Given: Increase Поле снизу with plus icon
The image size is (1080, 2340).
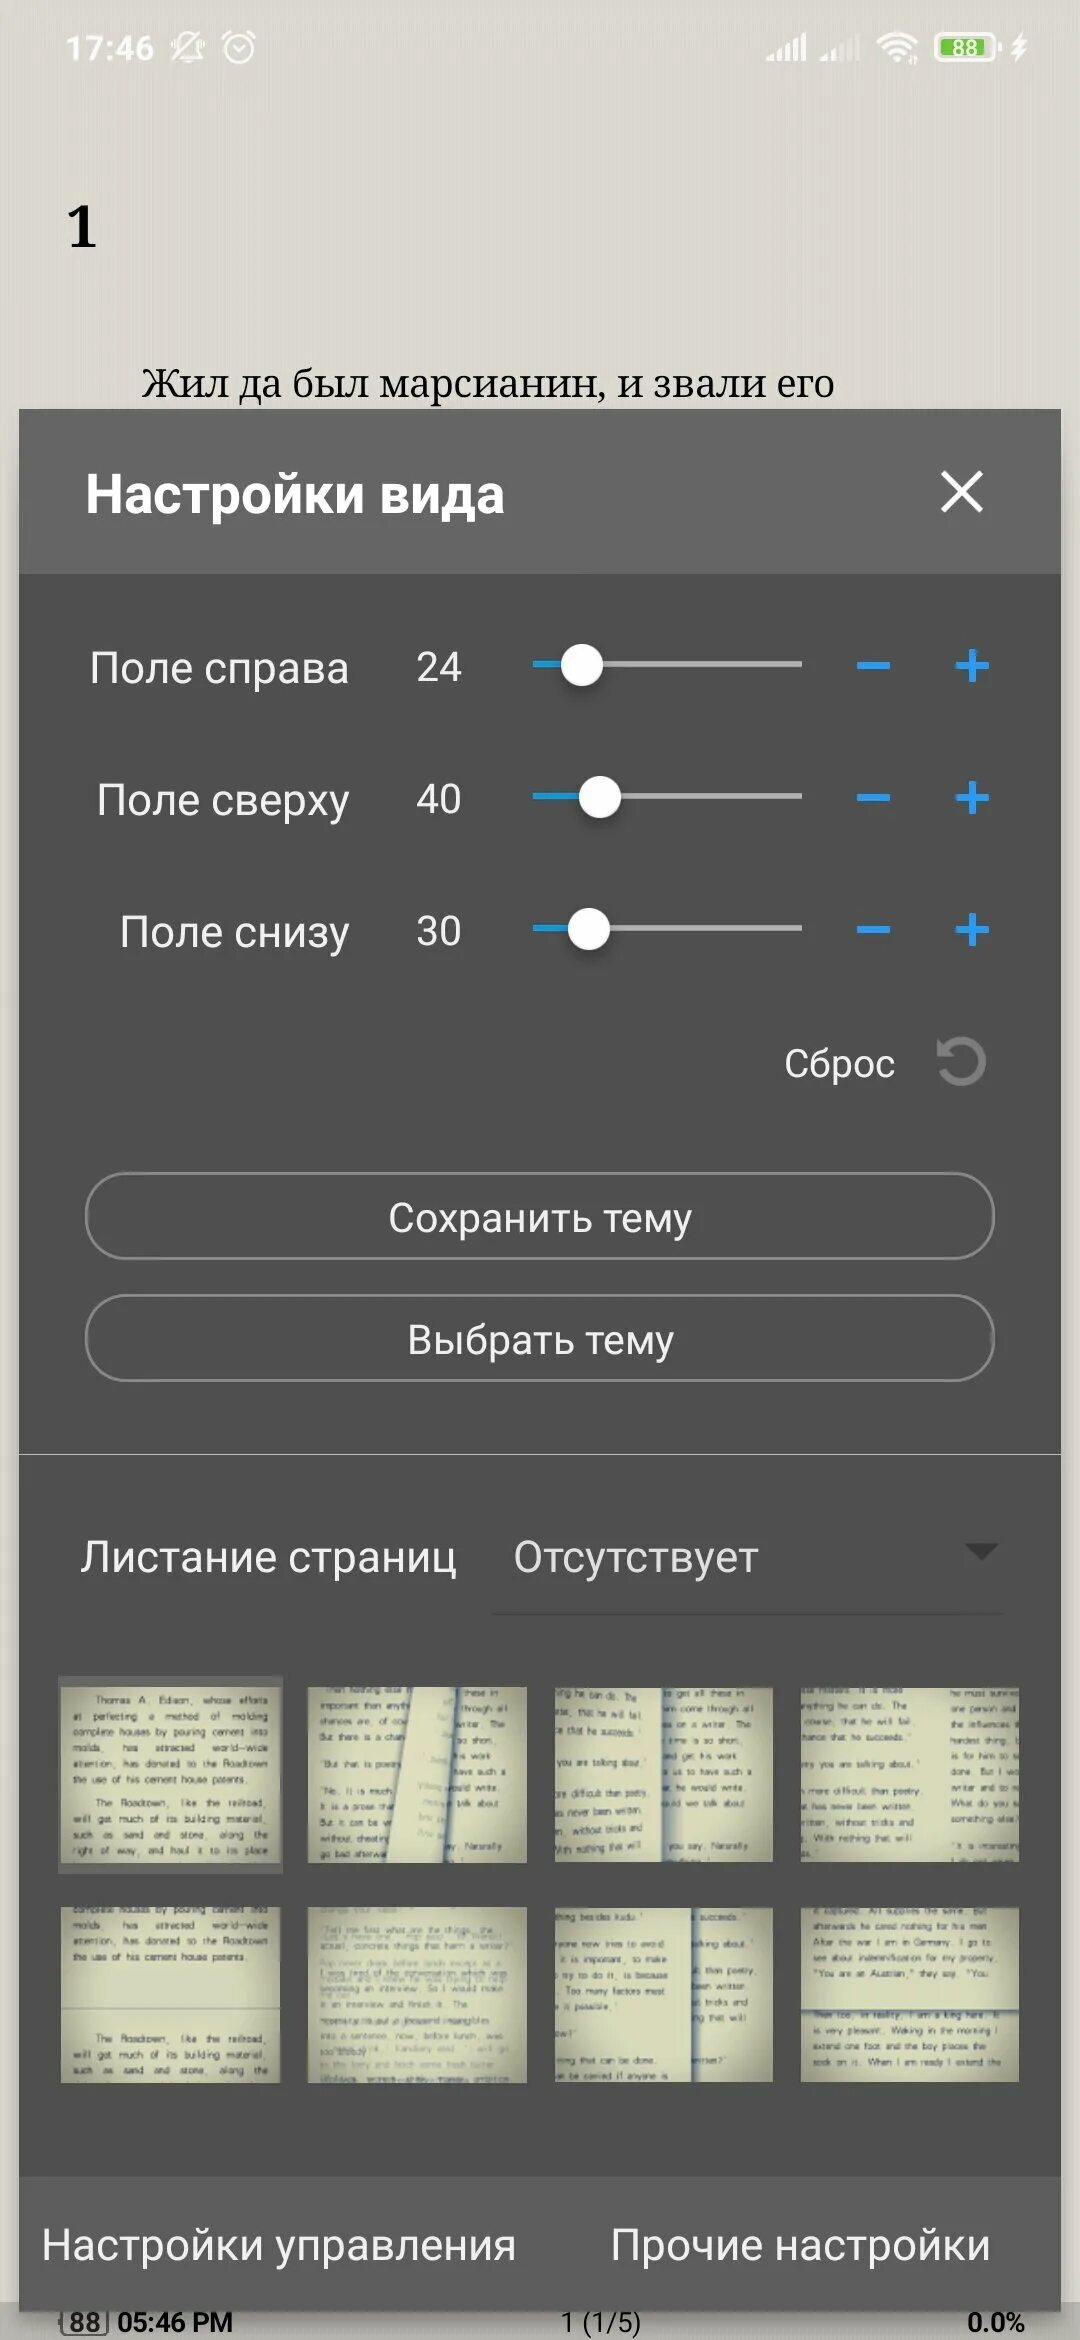Looking at the screenshot, I should coord(972,930).
